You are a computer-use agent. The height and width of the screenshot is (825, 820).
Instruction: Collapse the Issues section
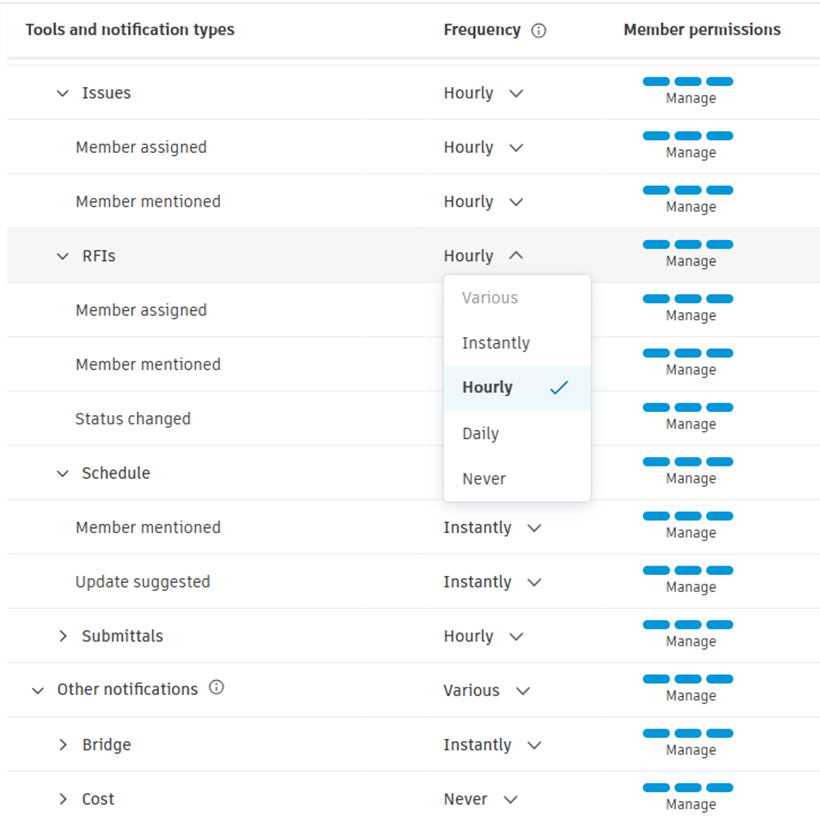[x=62, y=92]
